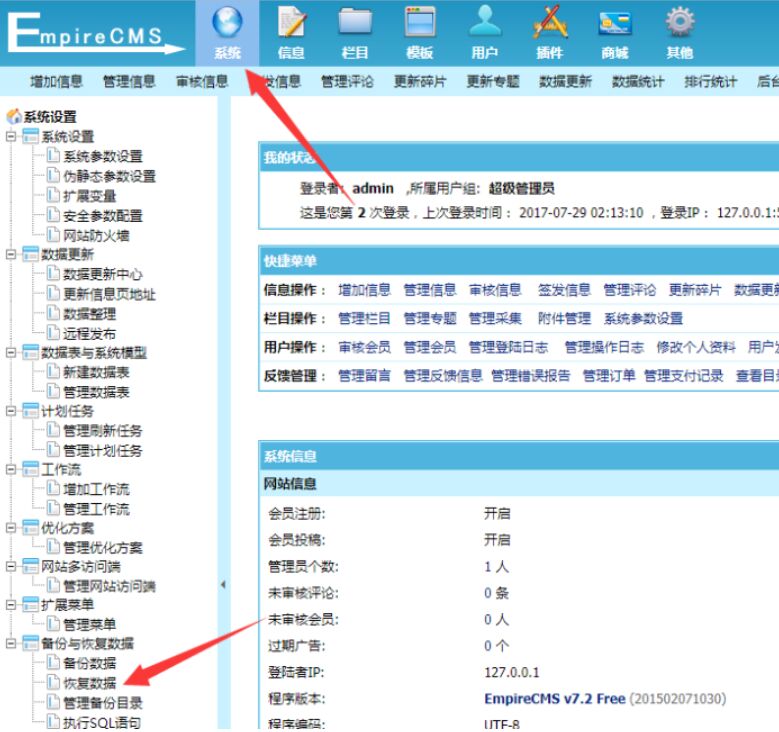Select 安全参数配置 in the tree
The width and height of the screenshot is (779, 732).
[103, 216]
